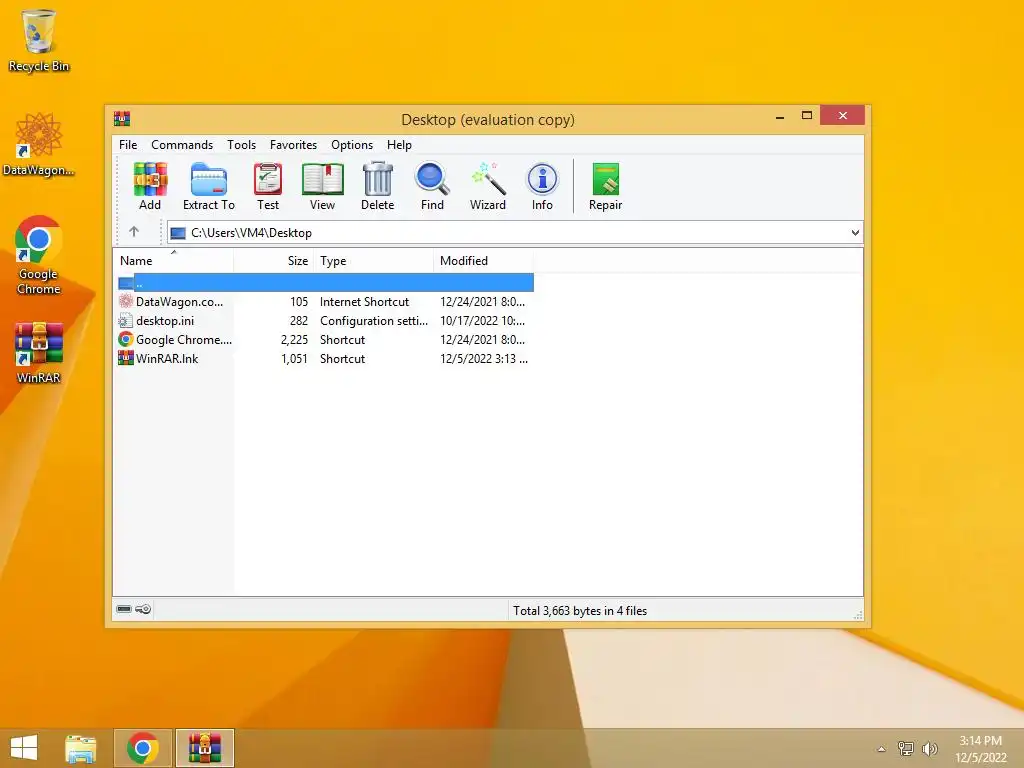
Task: Click the 2,225 size cell
Action: pyautogui.click(x=295, y=340)
